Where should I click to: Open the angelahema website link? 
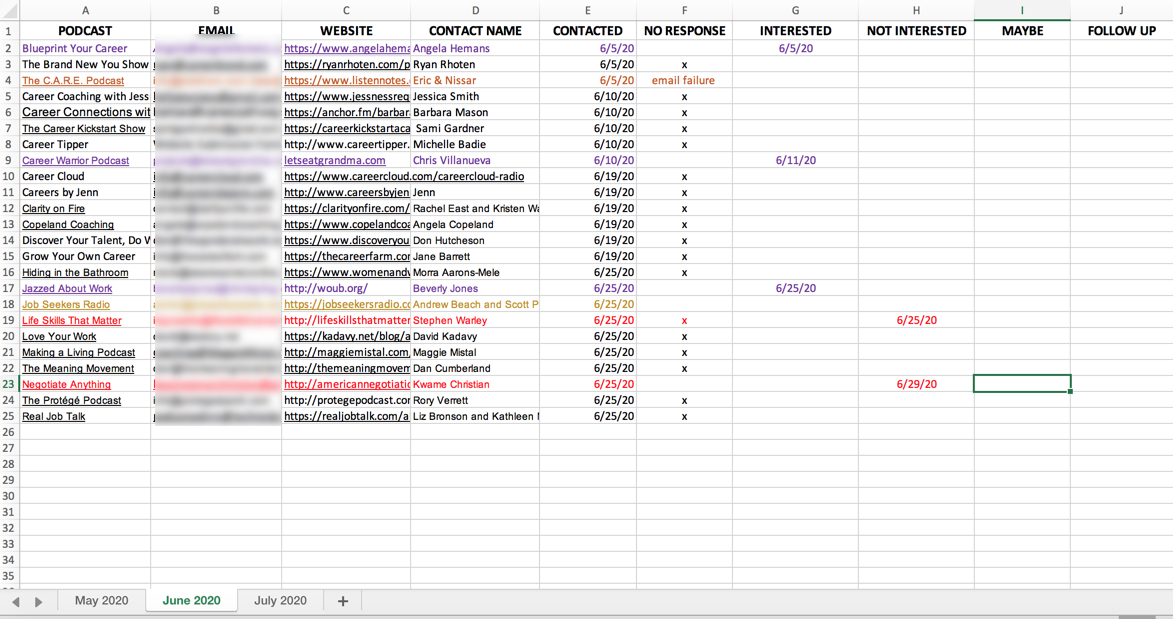347,49
